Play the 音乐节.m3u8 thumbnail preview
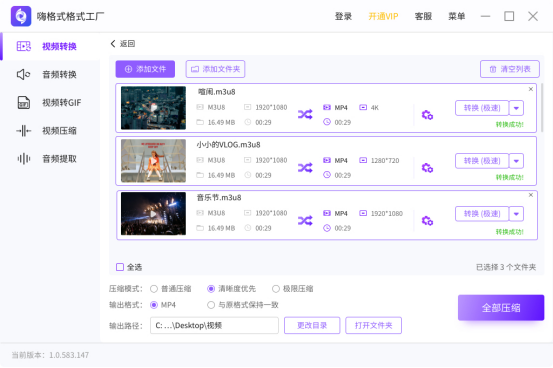Viewport: 553px width, 368px height. pos(153,214)
